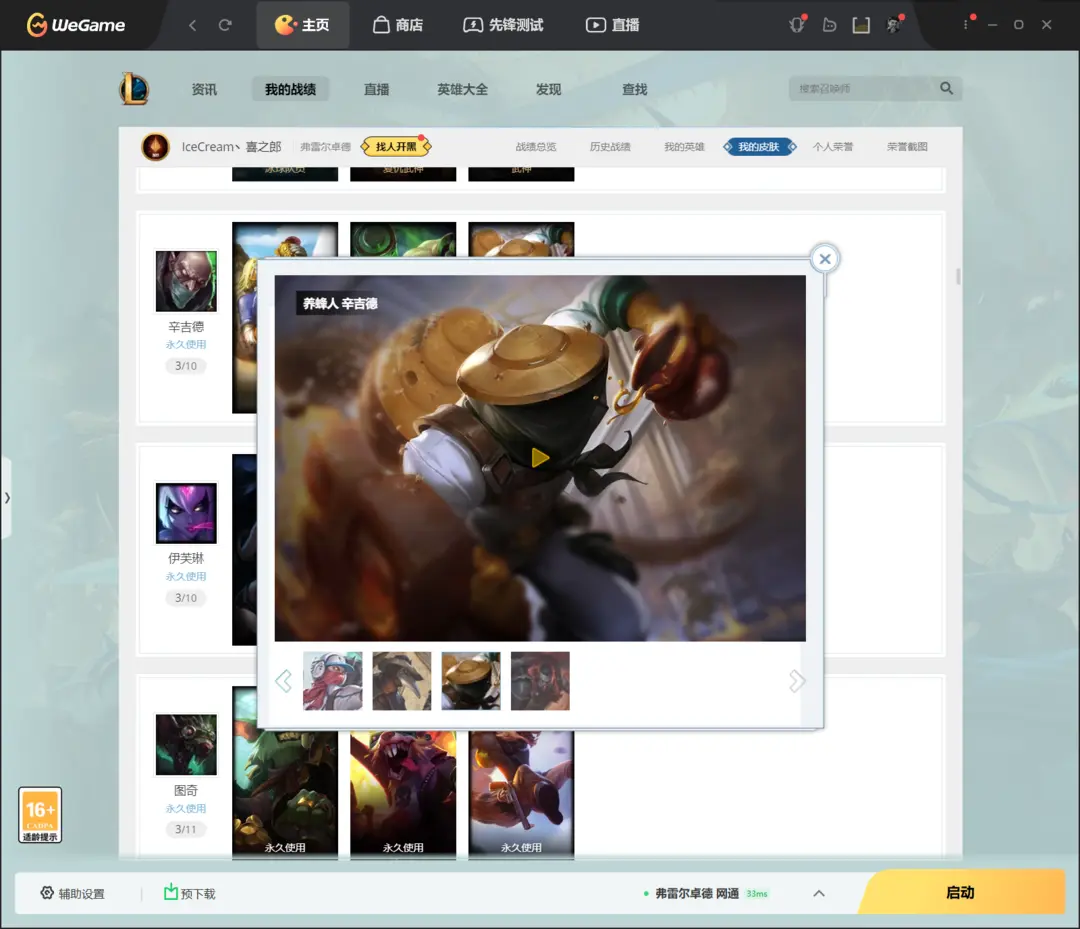This screenshot has height=929, width=1080.
Task: Switch to the 战绩总览 tab
Action: coord(536,147)
